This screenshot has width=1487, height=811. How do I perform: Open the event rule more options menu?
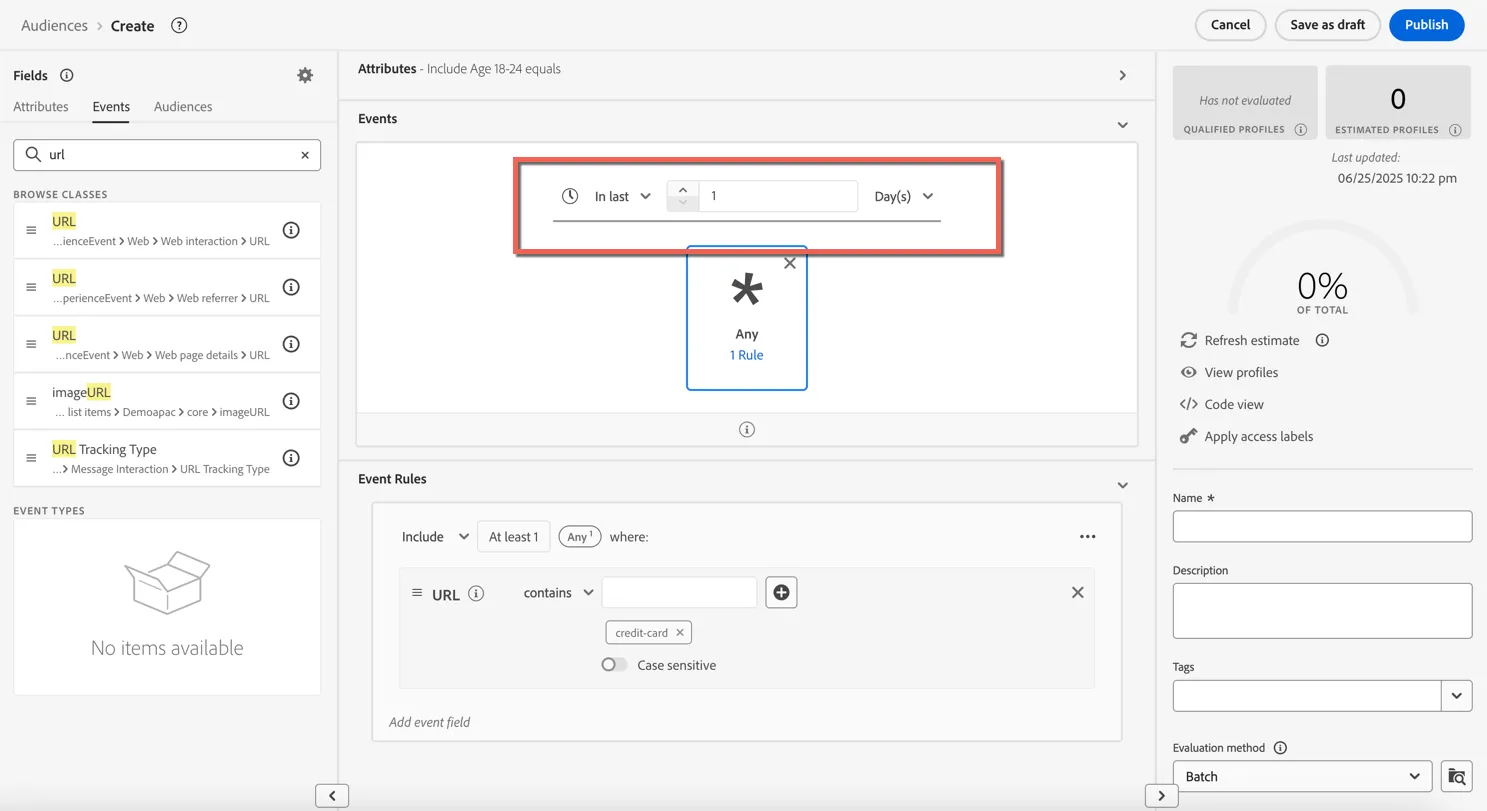pyautogui.click(x=1088, y=537)
